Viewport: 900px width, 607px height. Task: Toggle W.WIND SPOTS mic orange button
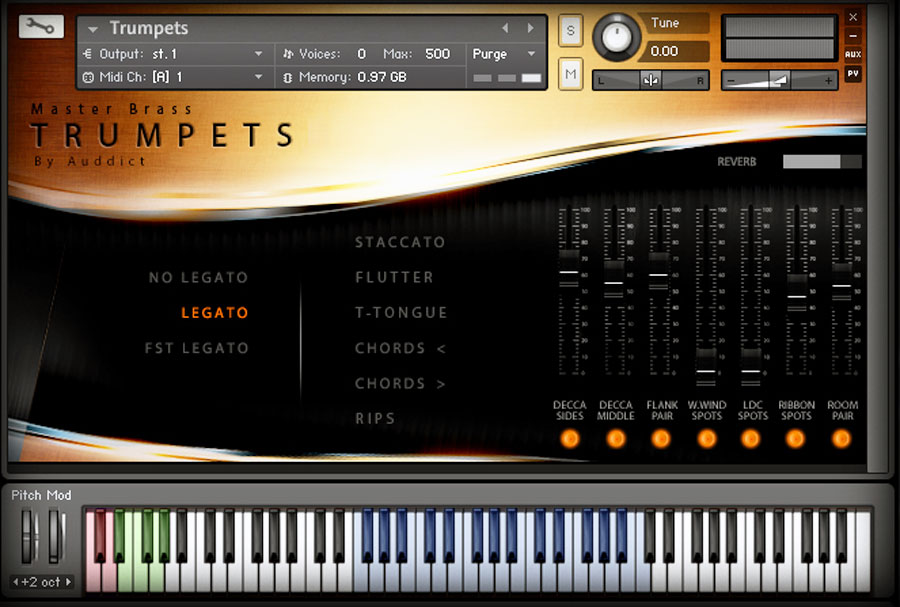(x=707, y=439)
